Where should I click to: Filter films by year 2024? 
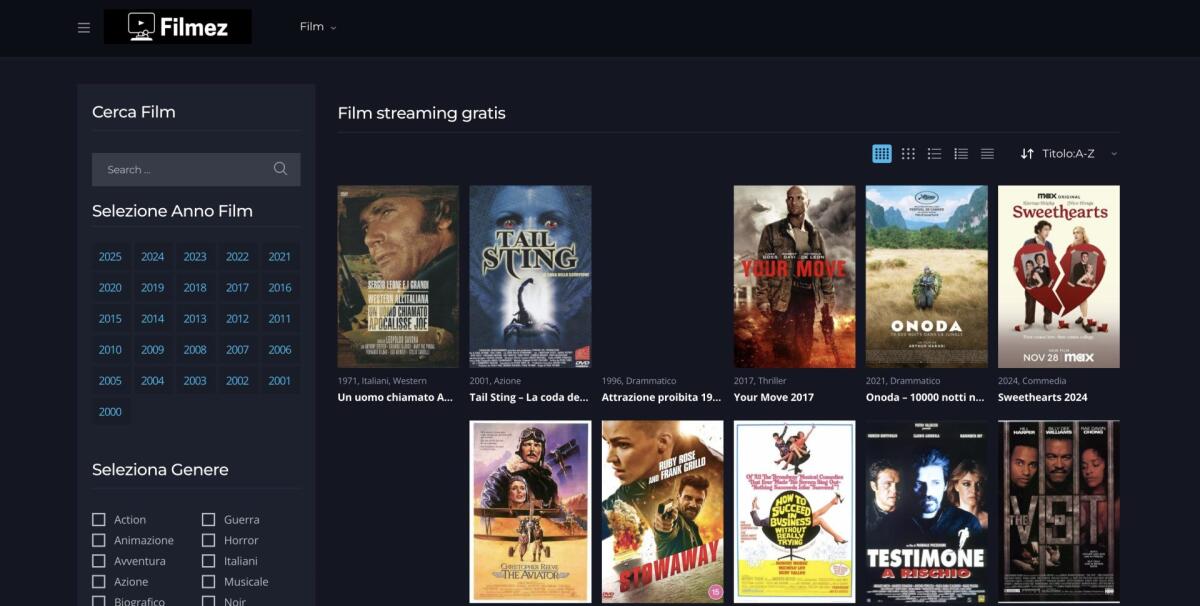click(x=152, y=256)
